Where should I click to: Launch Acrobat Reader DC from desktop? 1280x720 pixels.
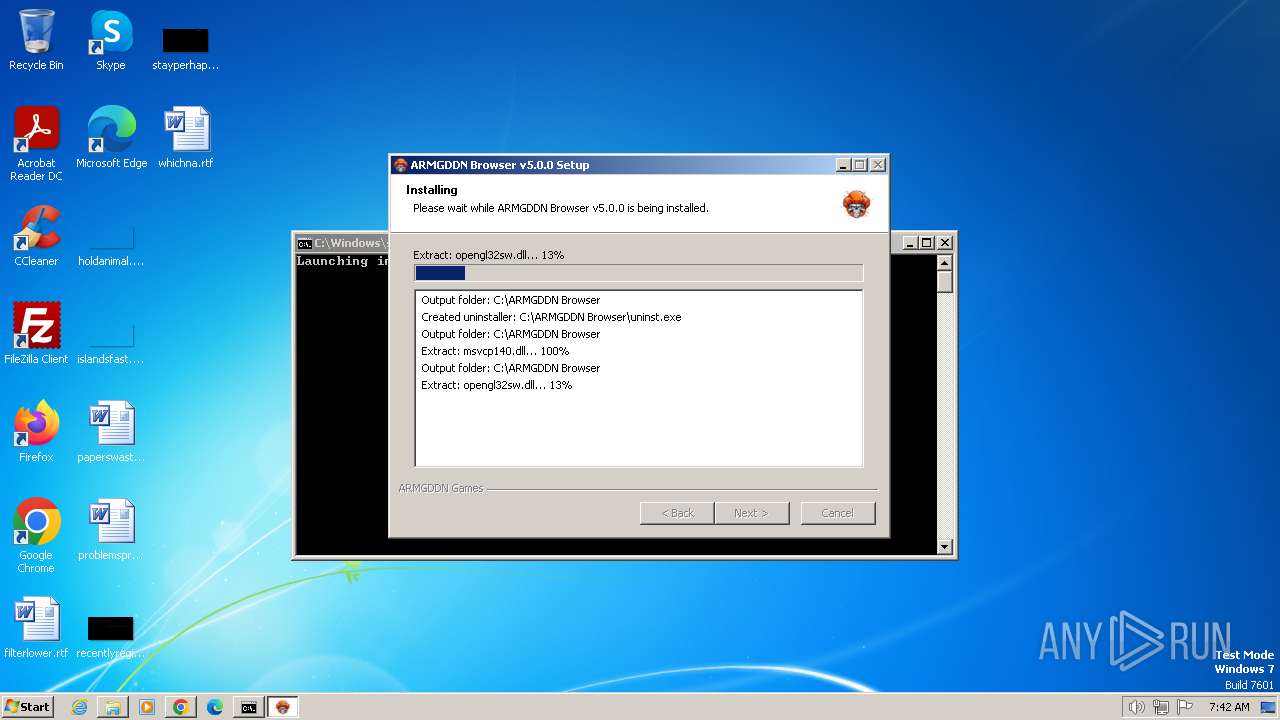tap(37, 143)
